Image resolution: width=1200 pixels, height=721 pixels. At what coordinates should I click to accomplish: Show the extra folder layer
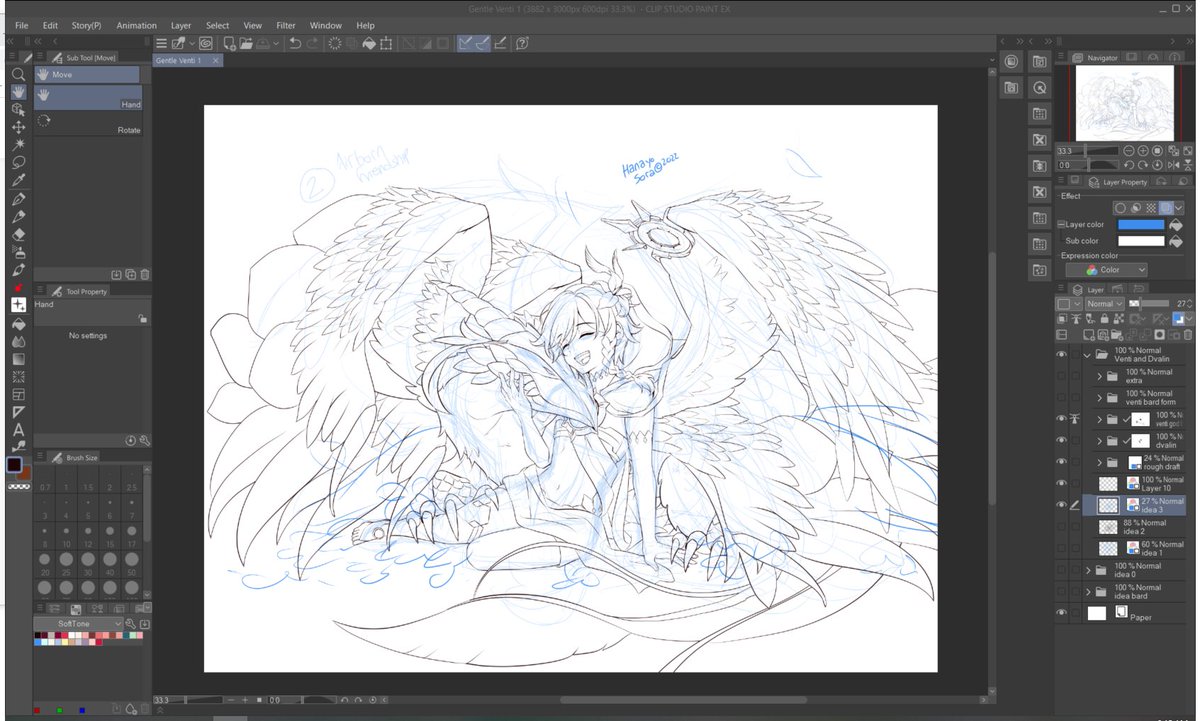(x=1062, y=376)
